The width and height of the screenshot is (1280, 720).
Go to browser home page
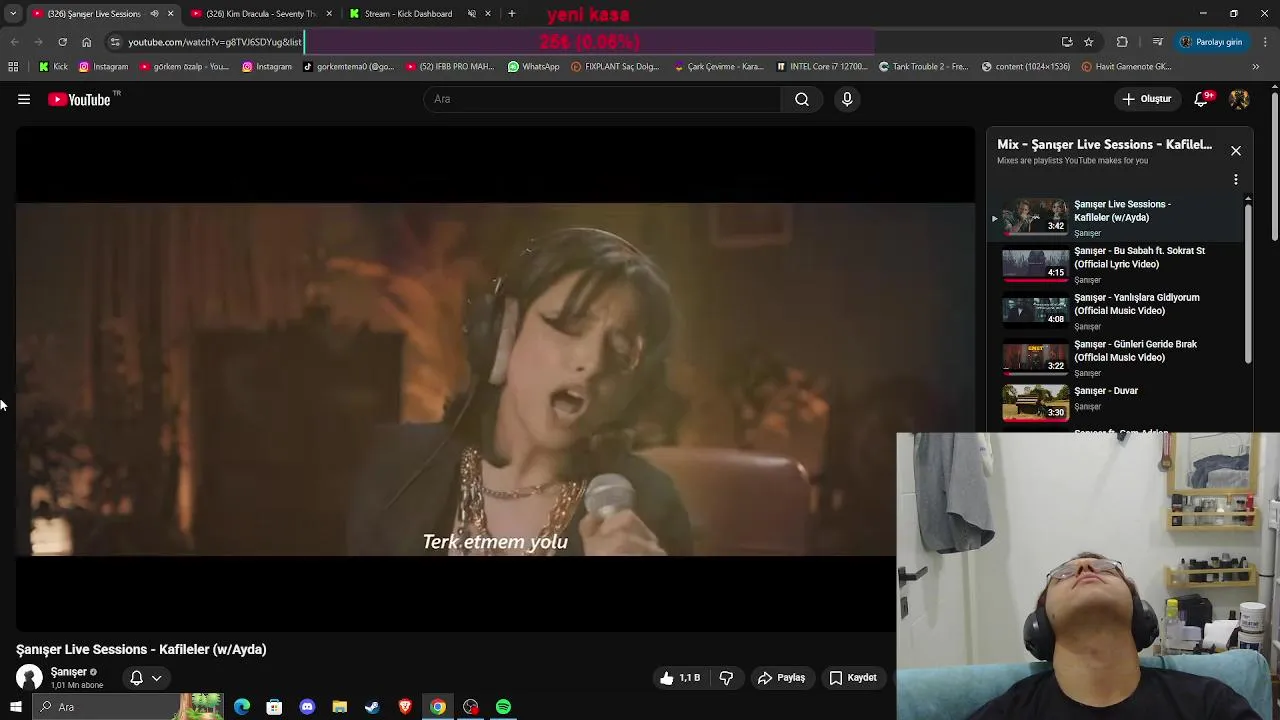click(x=86, y=42)
